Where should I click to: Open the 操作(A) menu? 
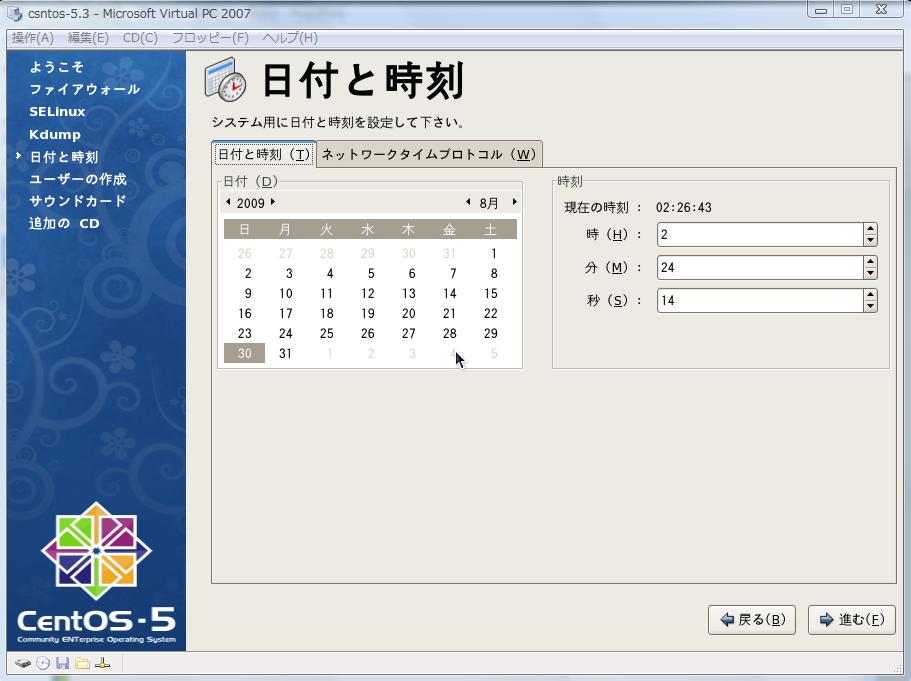click(33, 38)
